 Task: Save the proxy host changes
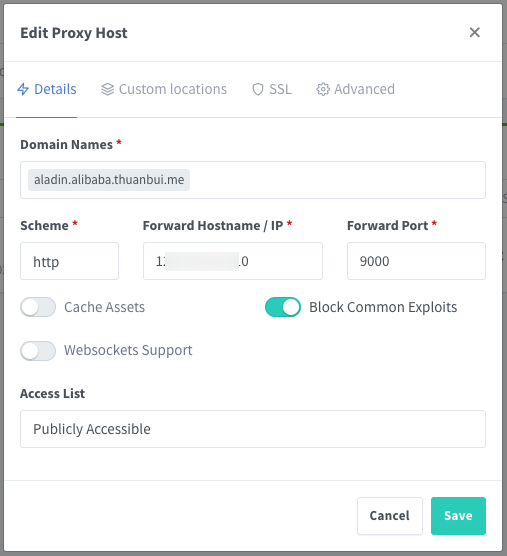coord(458,516)
